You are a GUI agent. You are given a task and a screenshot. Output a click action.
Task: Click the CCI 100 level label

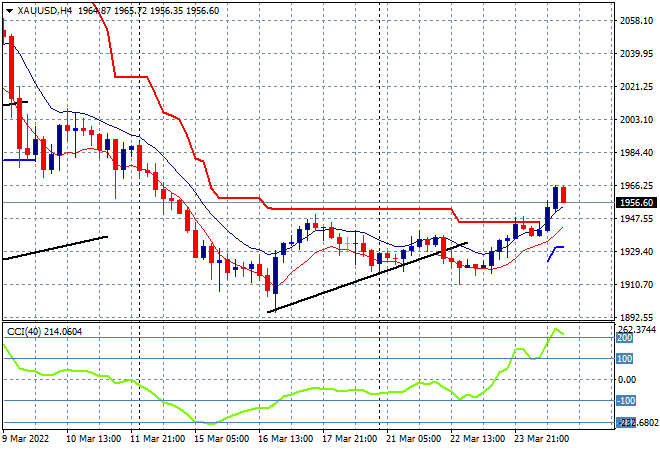(x=625, y=359)
